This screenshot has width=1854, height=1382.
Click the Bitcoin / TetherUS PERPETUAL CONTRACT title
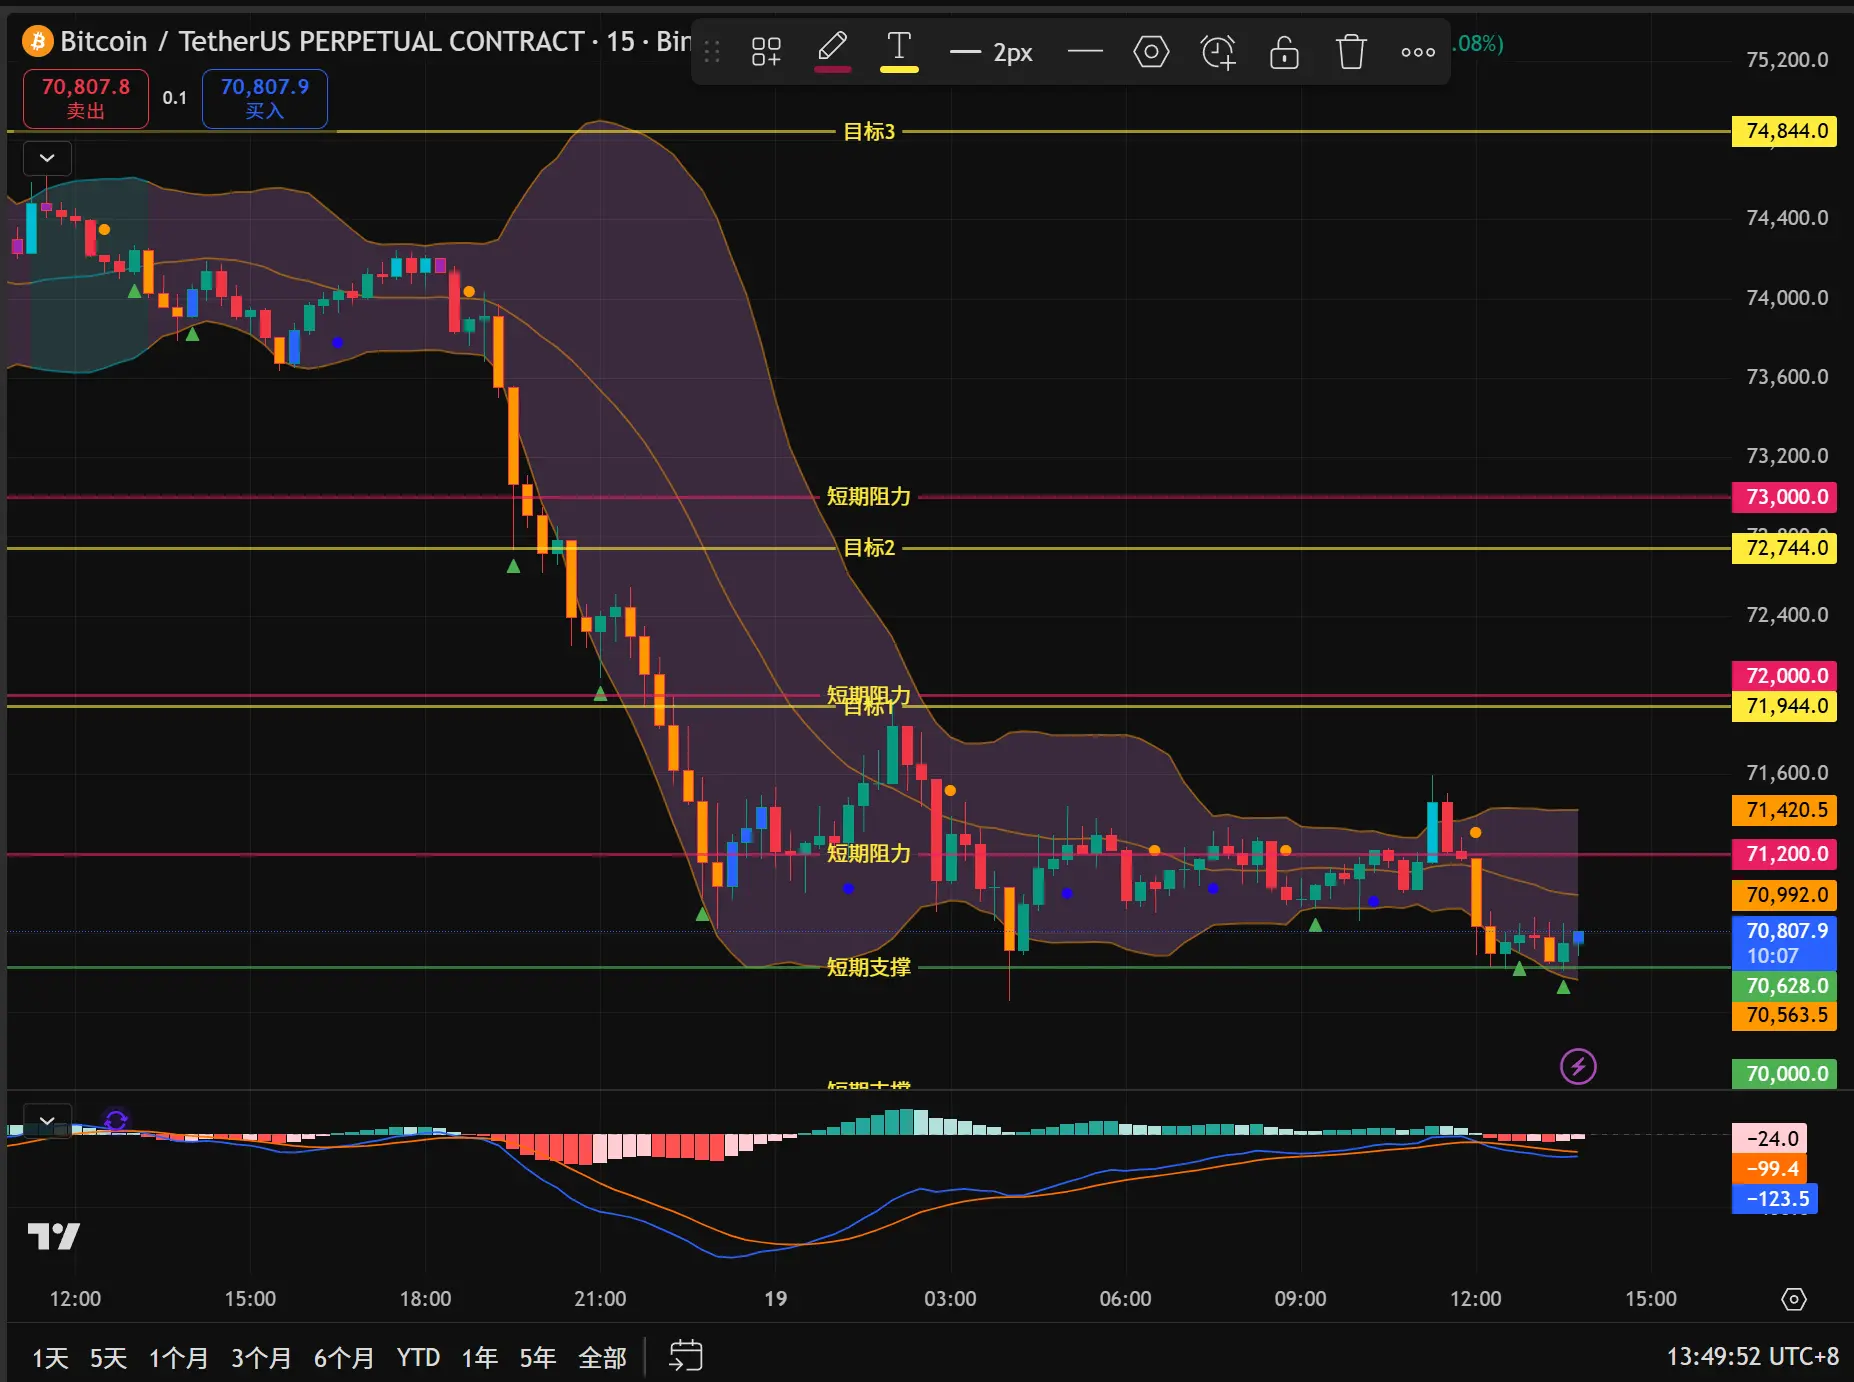(322, 41)
